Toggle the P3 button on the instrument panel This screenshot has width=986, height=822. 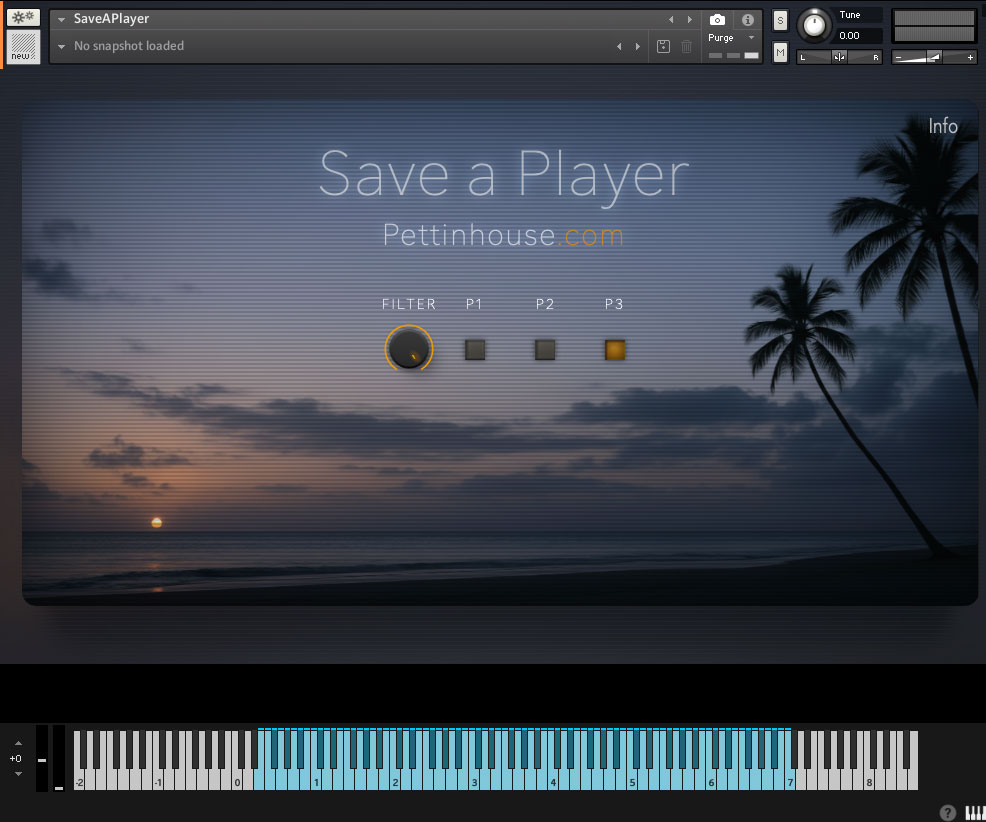click(614, 349)
